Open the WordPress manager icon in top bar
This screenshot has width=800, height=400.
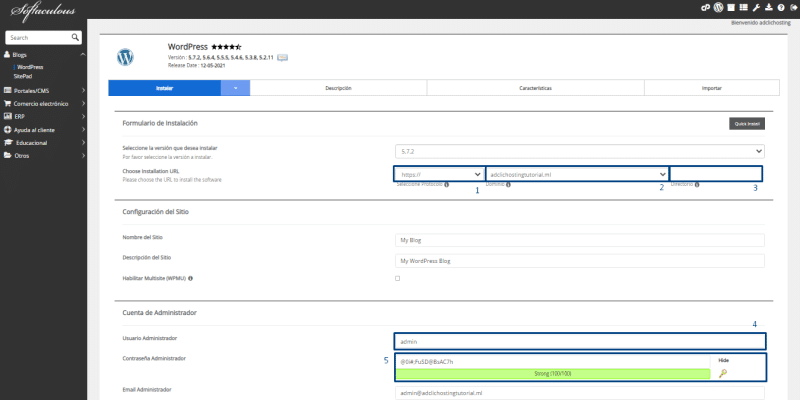pyautogui.click(x=718, y=8)
